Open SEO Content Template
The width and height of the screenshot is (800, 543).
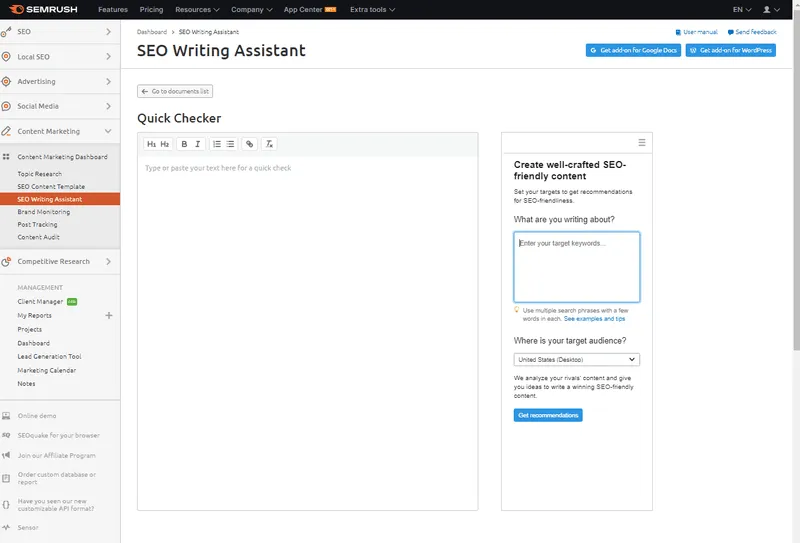tap(51, 187)
